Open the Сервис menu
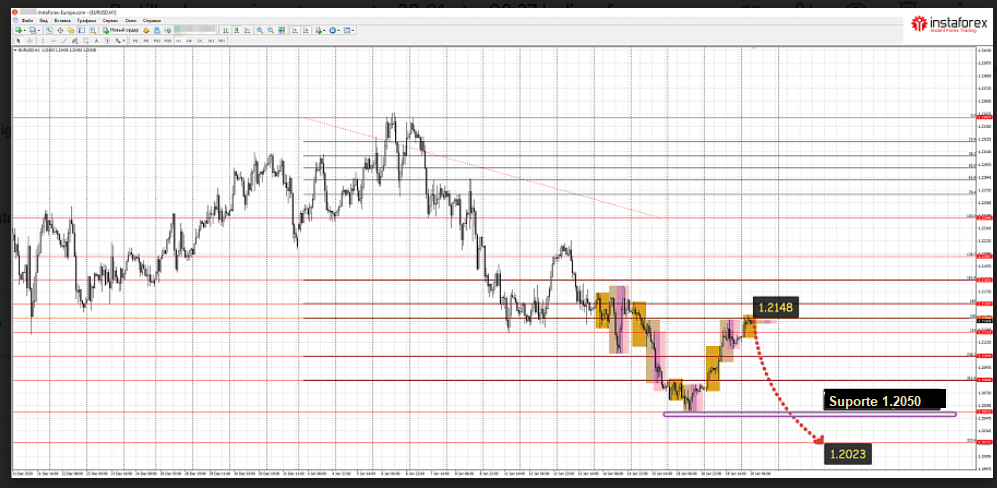997x488 pixels. point(111,21)
